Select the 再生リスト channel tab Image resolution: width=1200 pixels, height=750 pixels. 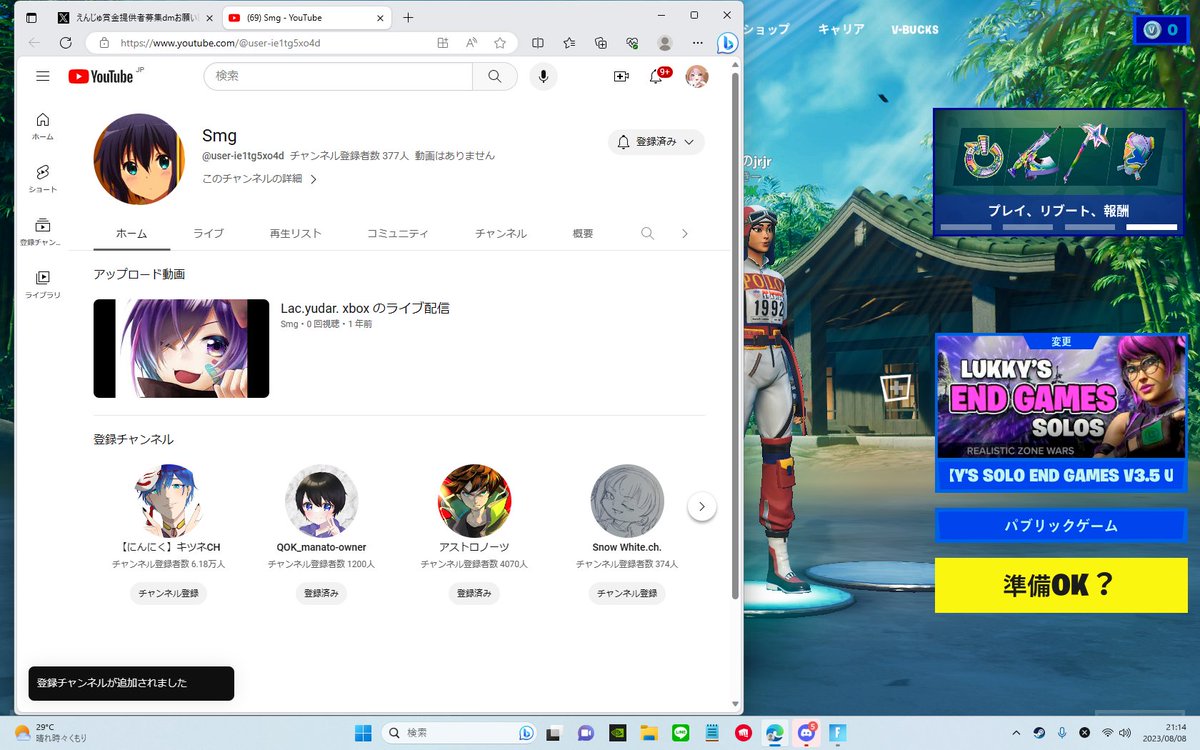pyautogui.click(x=295, y=233)
